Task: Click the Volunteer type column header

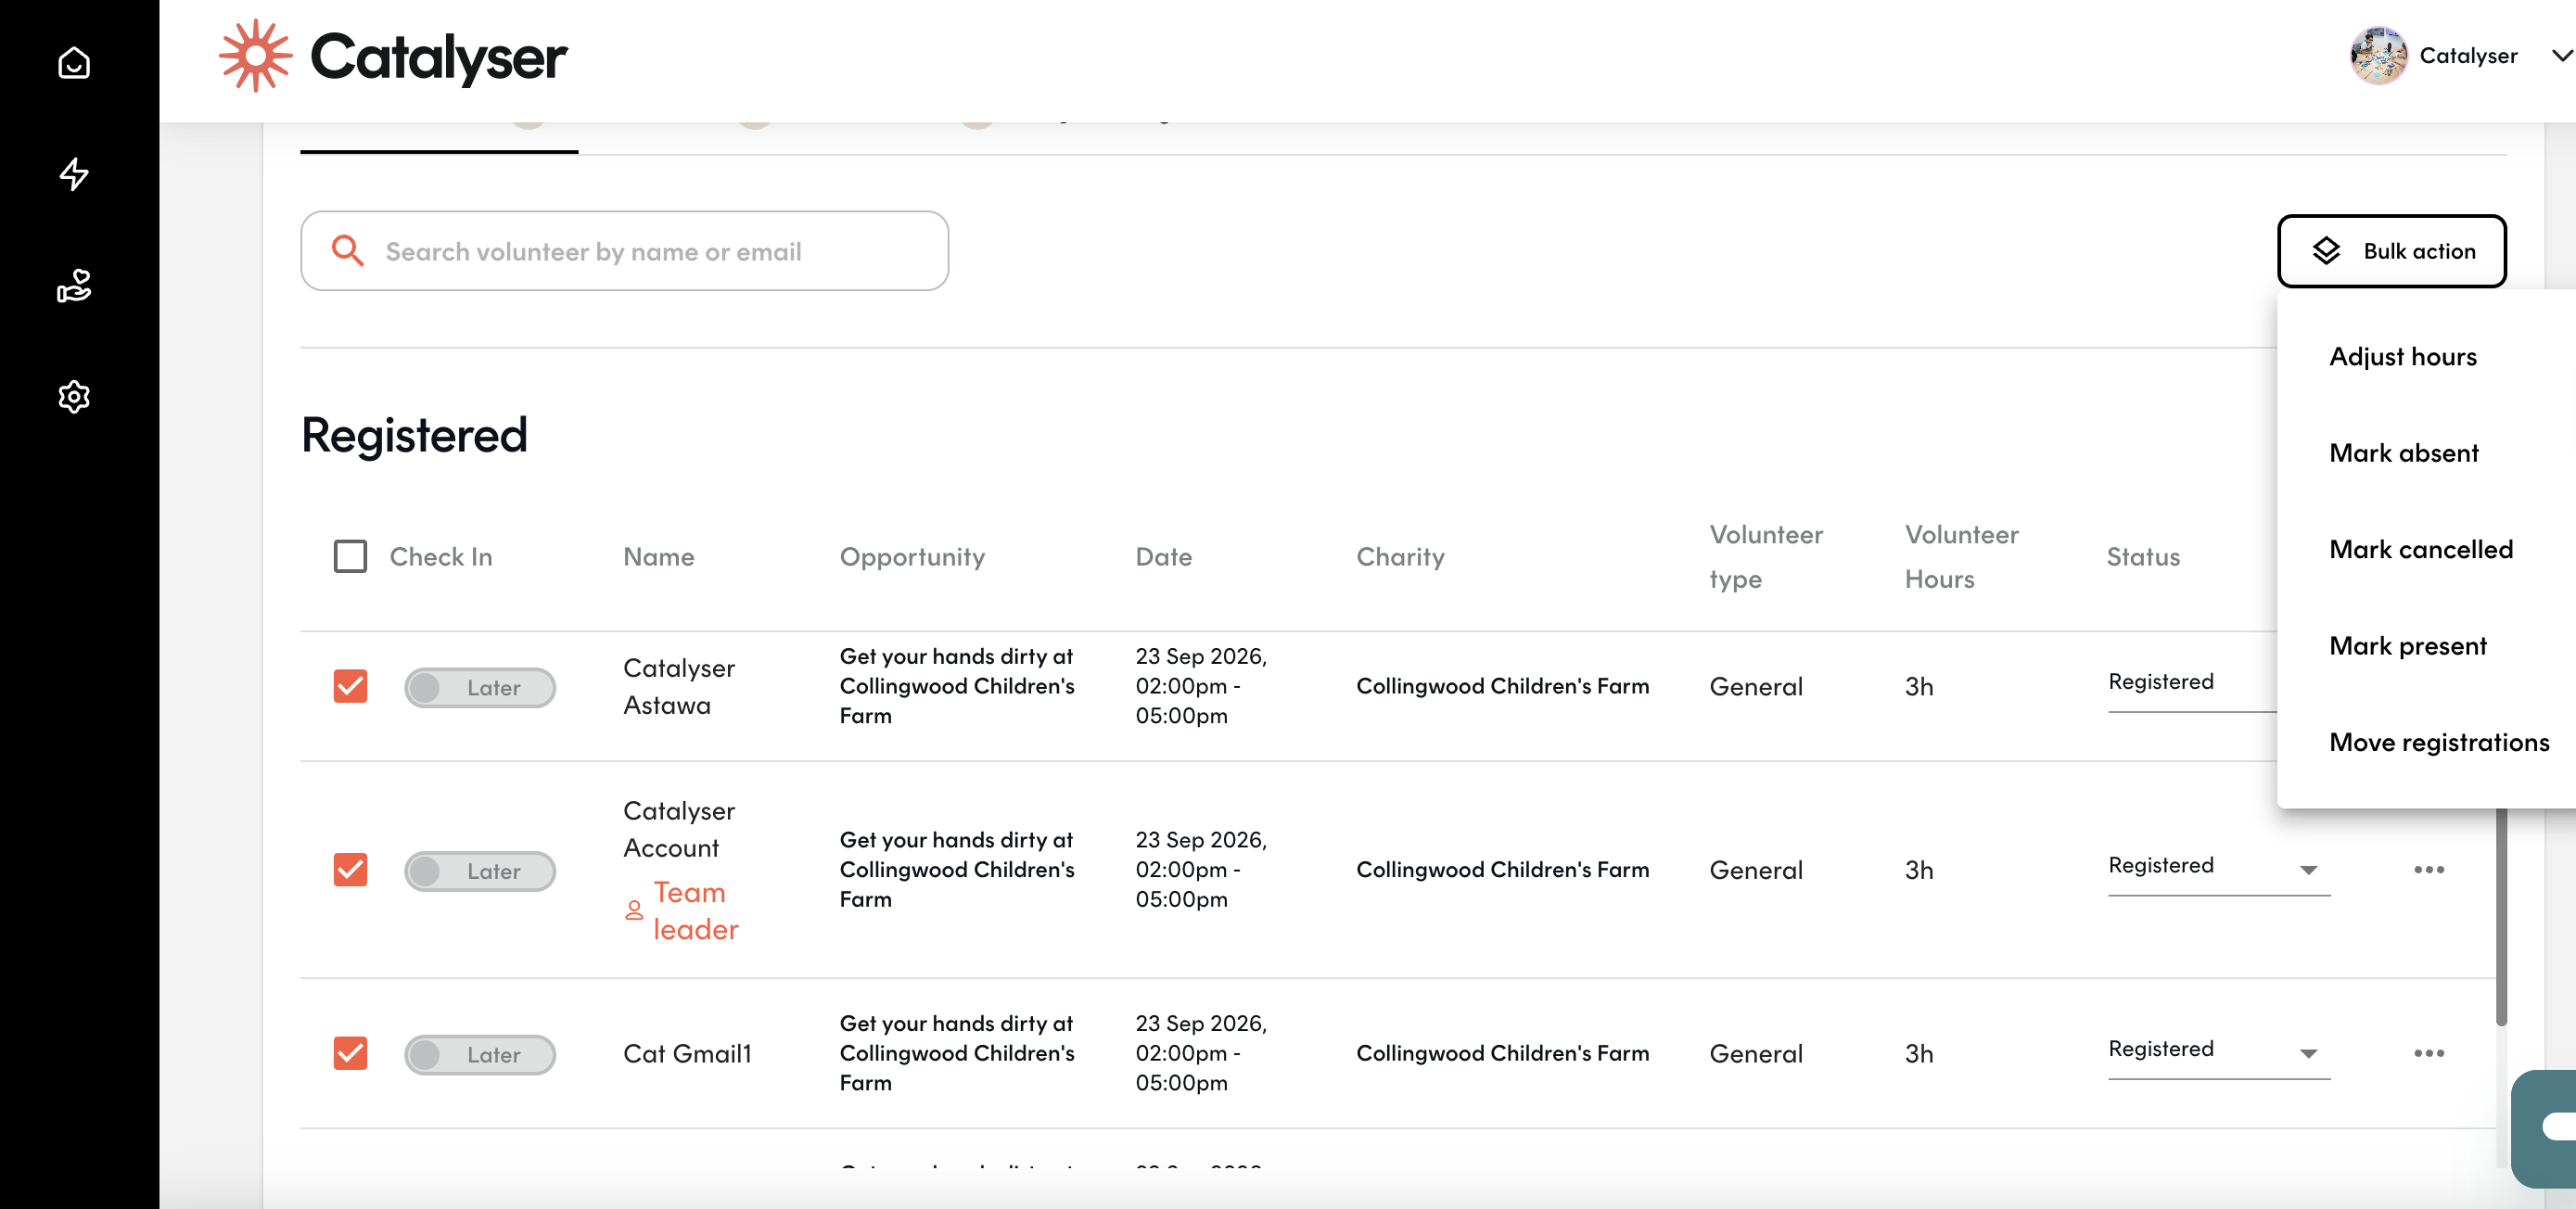Action: (1766, 557)
